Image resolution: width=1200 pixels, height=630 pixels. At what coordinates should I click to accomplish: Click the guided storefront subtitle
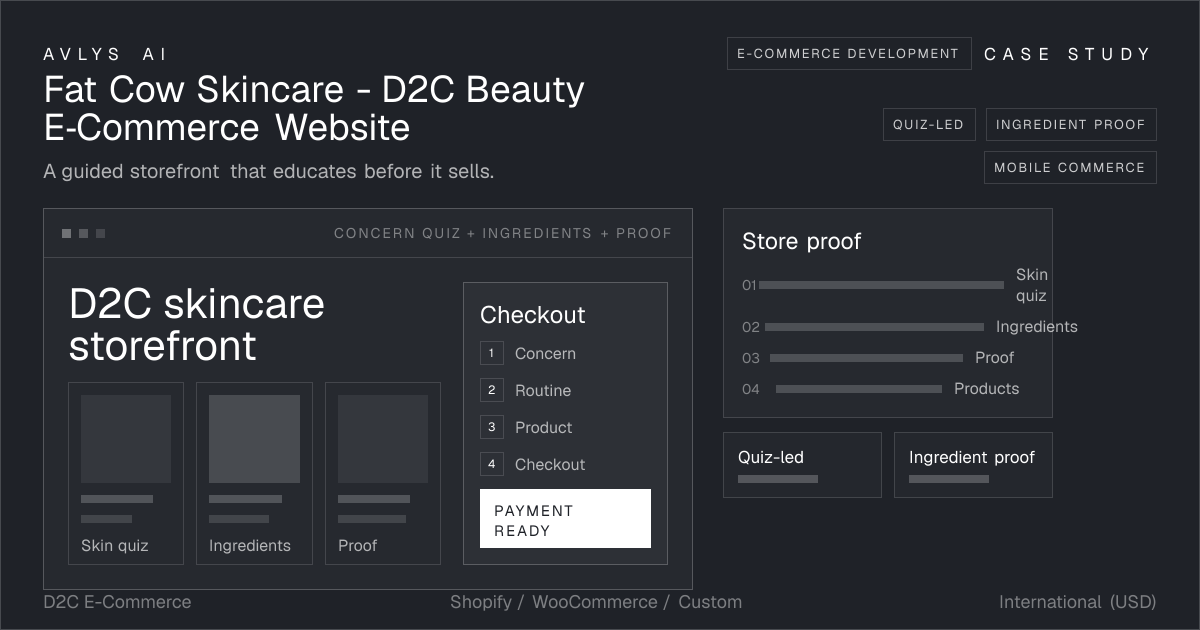269,172
